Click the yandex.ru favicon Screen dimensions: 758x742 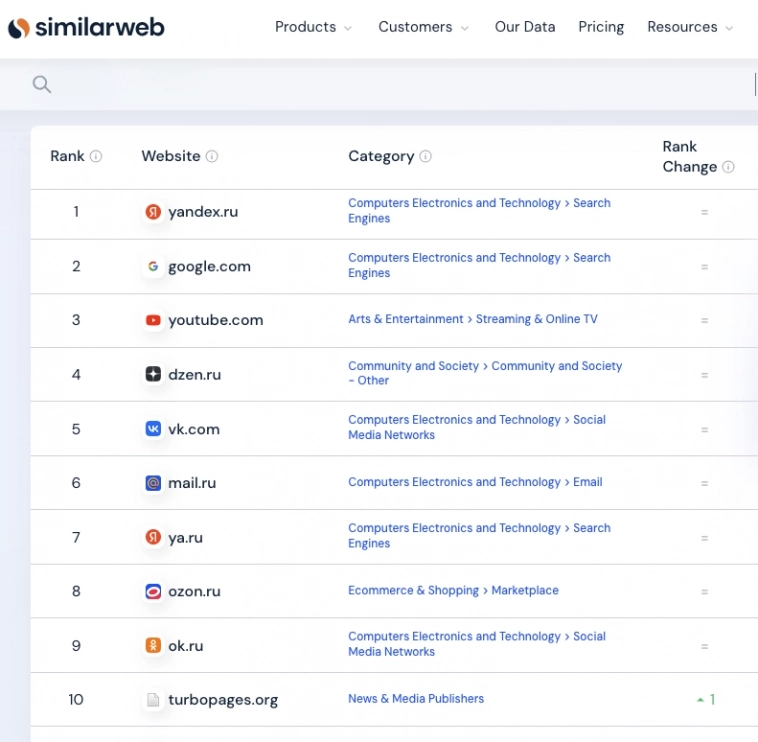coord(153,212)
